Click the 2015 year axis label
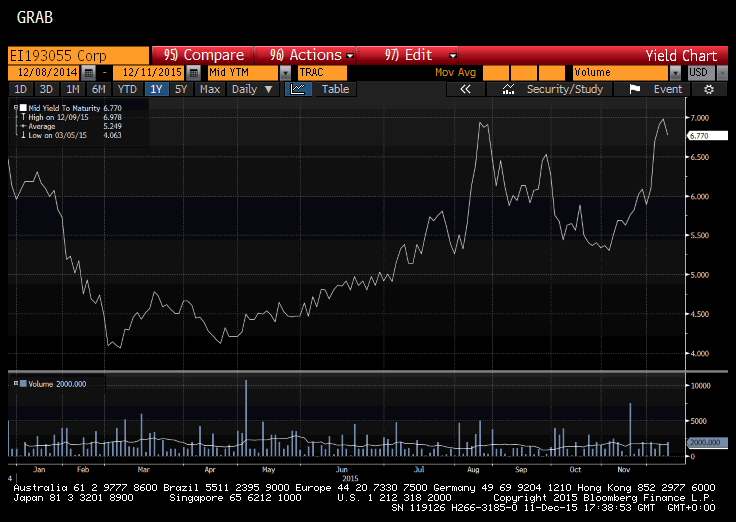The height and width of the screenshot is (522, 736). point(350,478)
